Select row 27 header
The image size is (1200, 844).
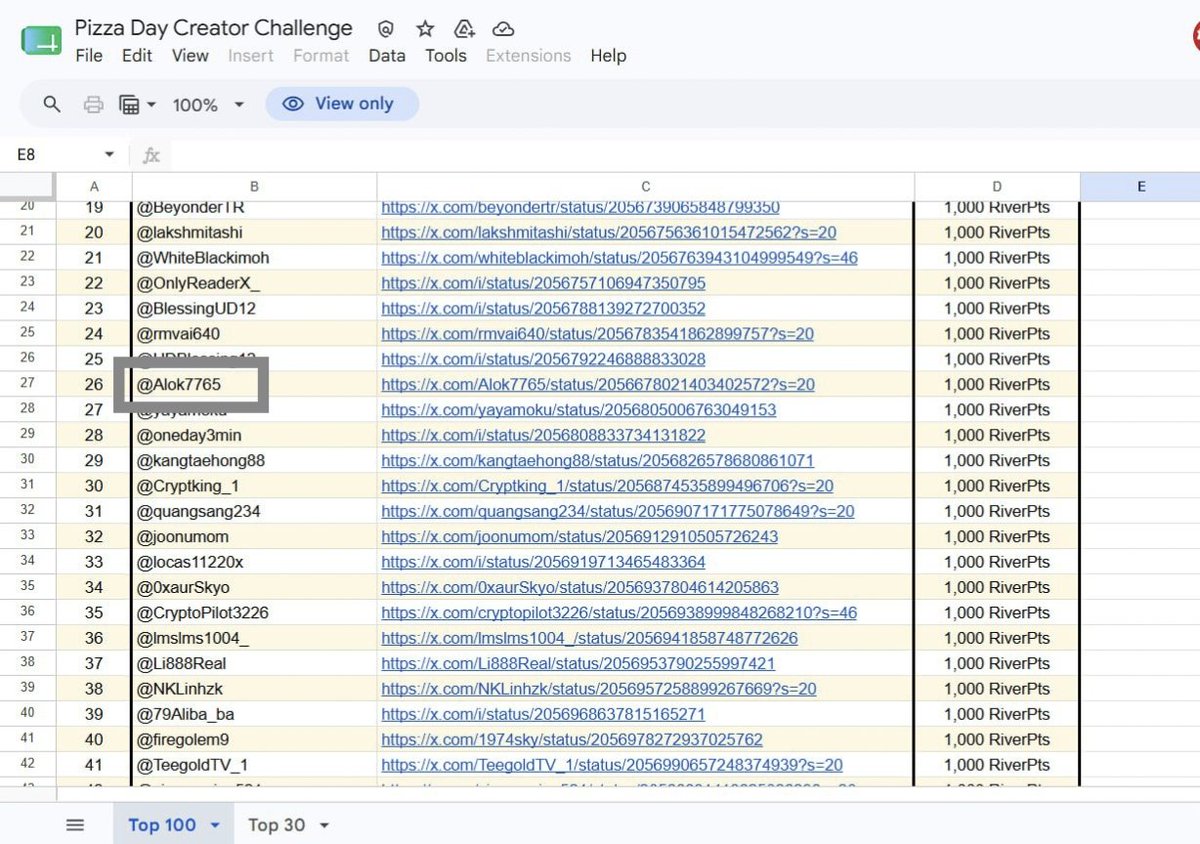click(28, 384)
